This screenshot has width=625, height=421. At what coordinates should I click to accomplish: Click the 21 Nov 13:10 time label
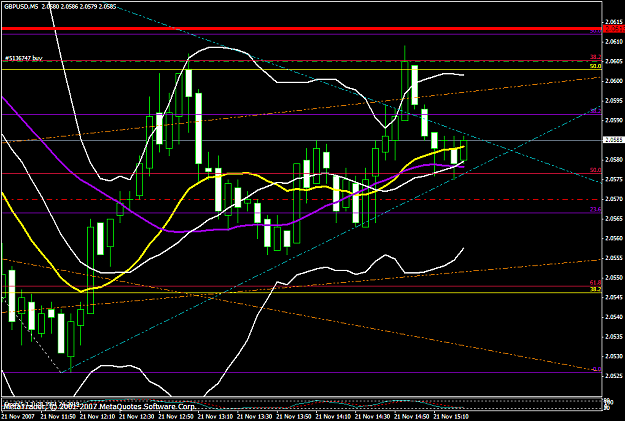pyautogui.click(x=215, y=417)
